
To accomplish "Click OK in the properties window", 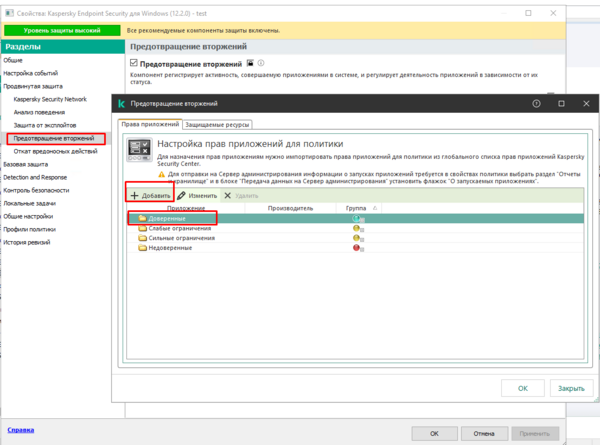I will (434, 434).
